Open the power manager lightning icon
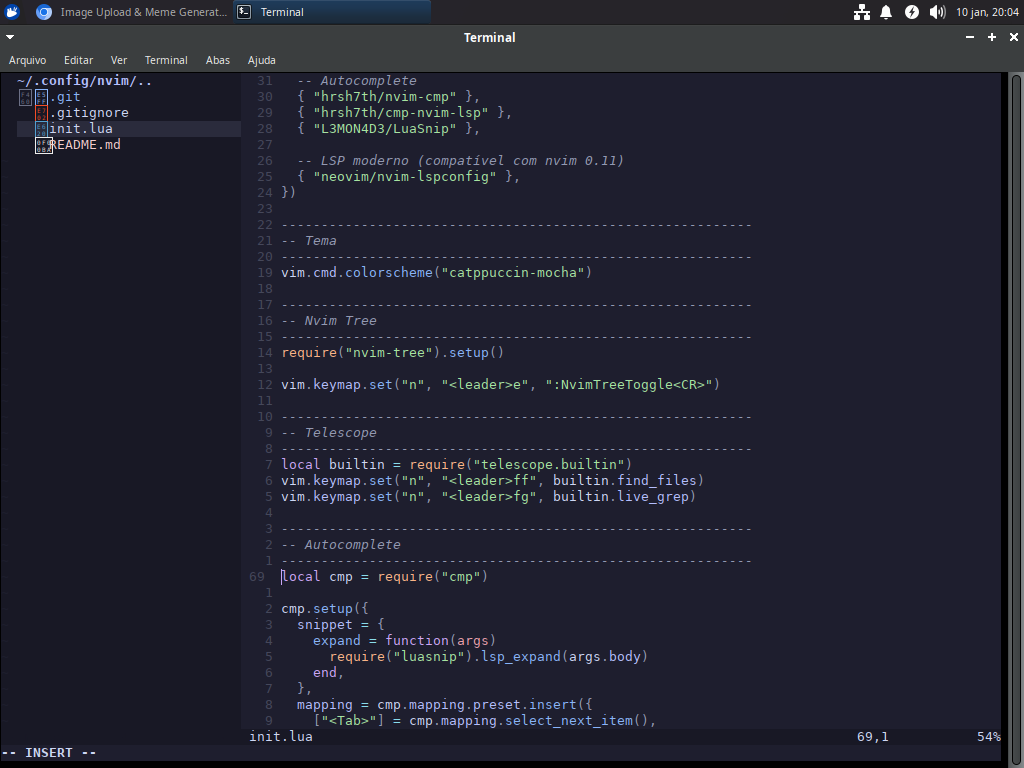 pos(912,12)
